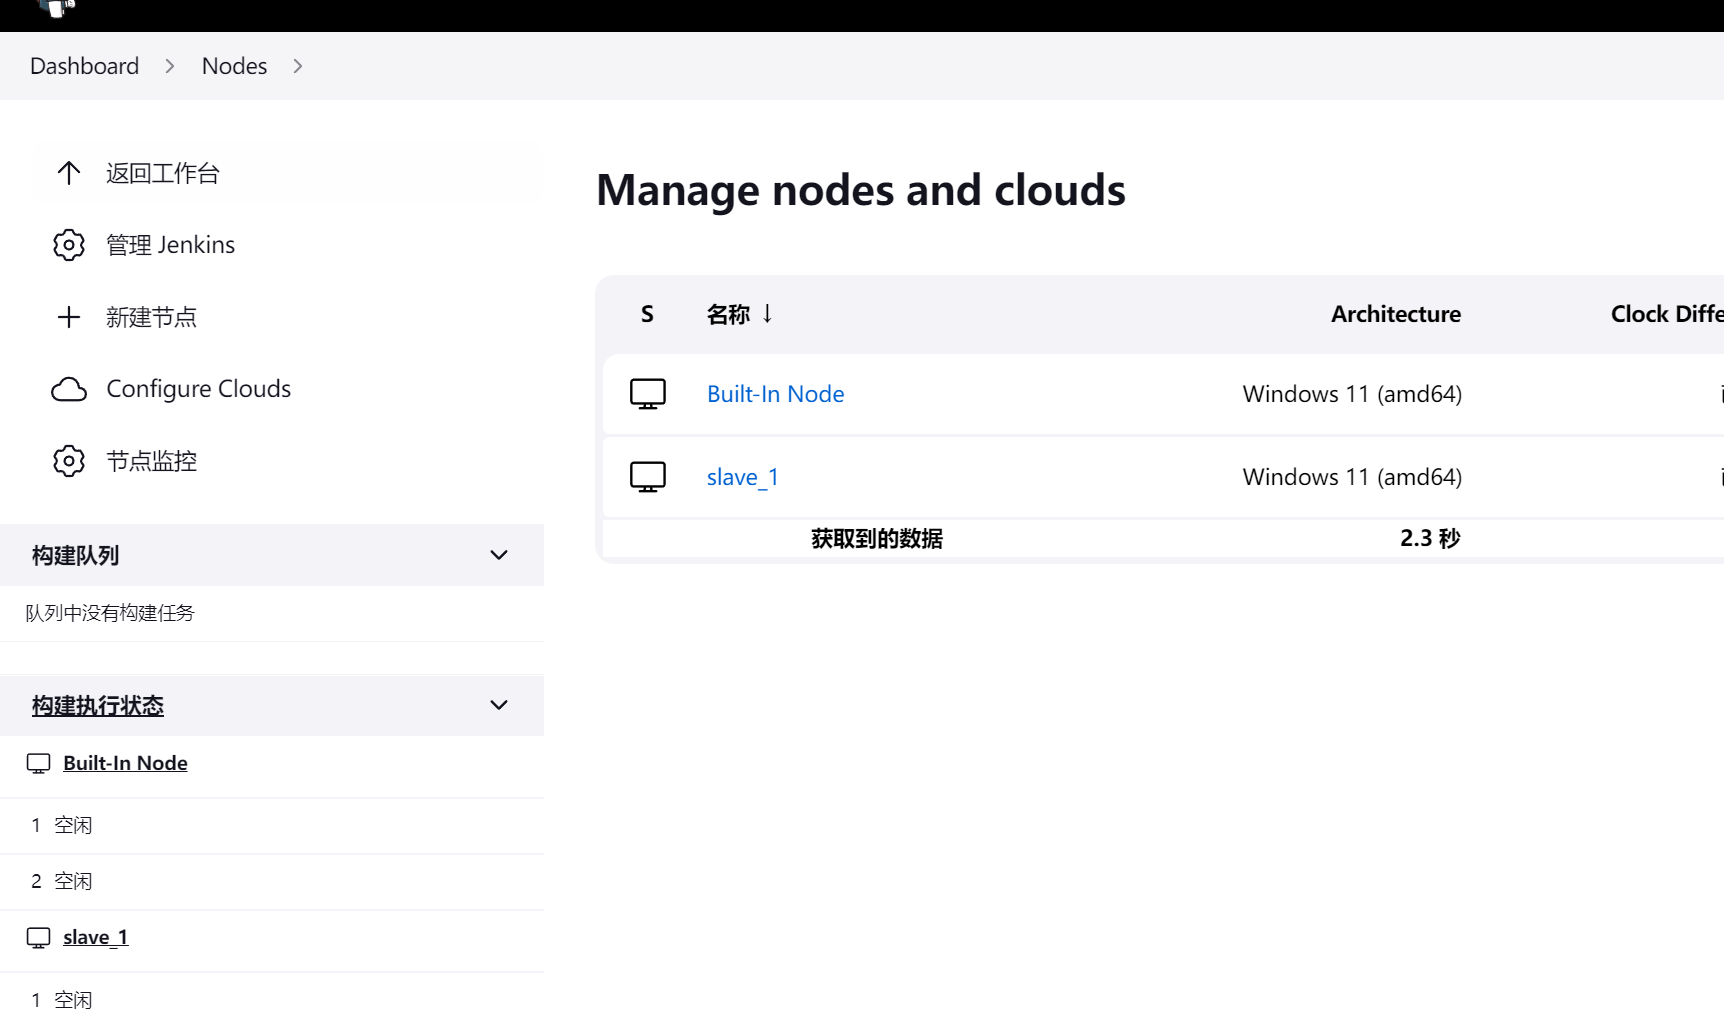Click Built-In Node executor 1 空闲 row
The image size is (1724, 1011).
pos(272,826)
